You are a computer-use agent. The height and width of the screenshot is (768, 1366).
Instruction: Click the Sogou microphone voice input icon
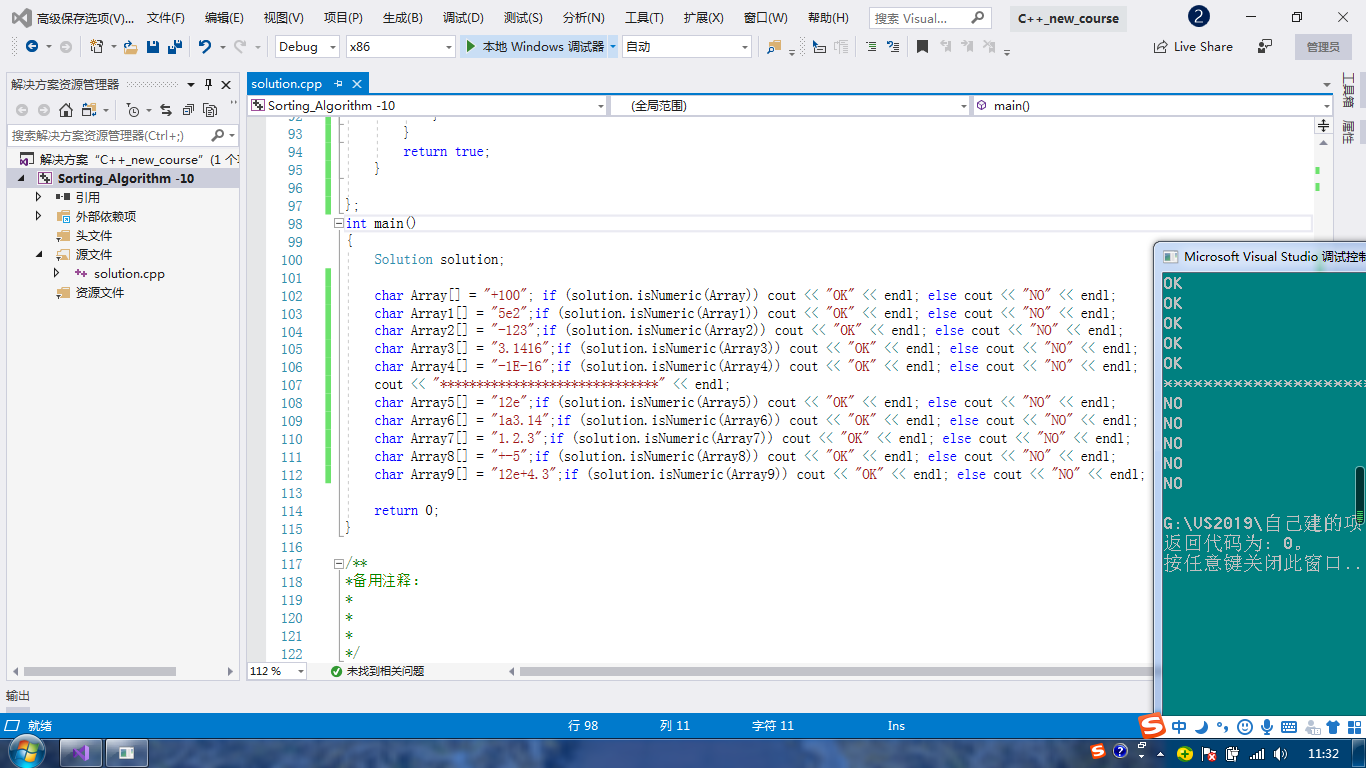coord(1267,727)
